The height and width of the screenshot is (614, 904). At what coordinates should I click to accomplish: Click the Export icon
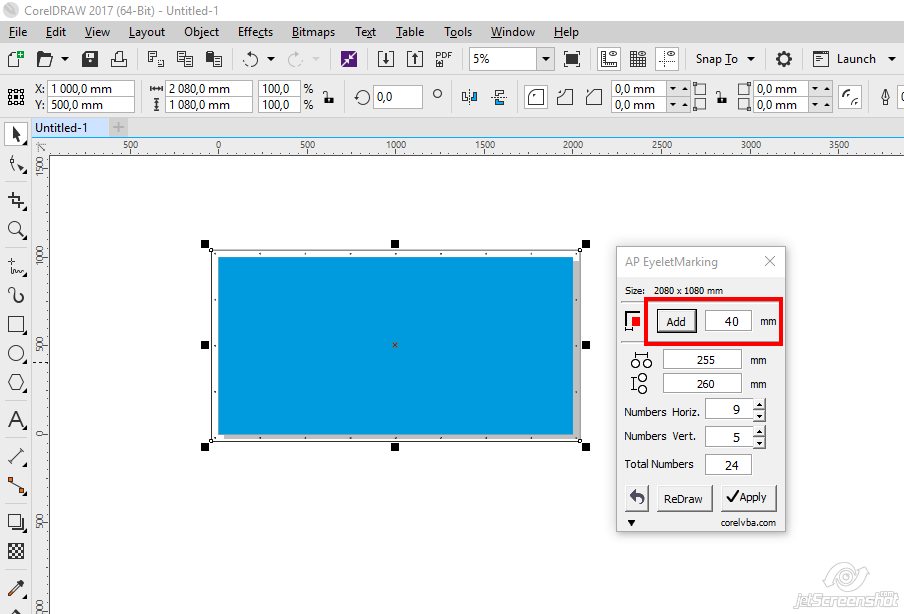pyautogui.click(x=415, y=59)
